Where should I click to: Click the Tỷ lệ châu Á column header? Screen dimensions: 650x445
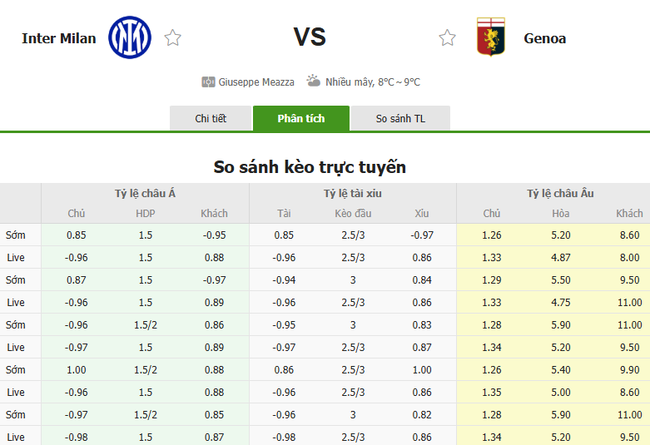(145, 192)
